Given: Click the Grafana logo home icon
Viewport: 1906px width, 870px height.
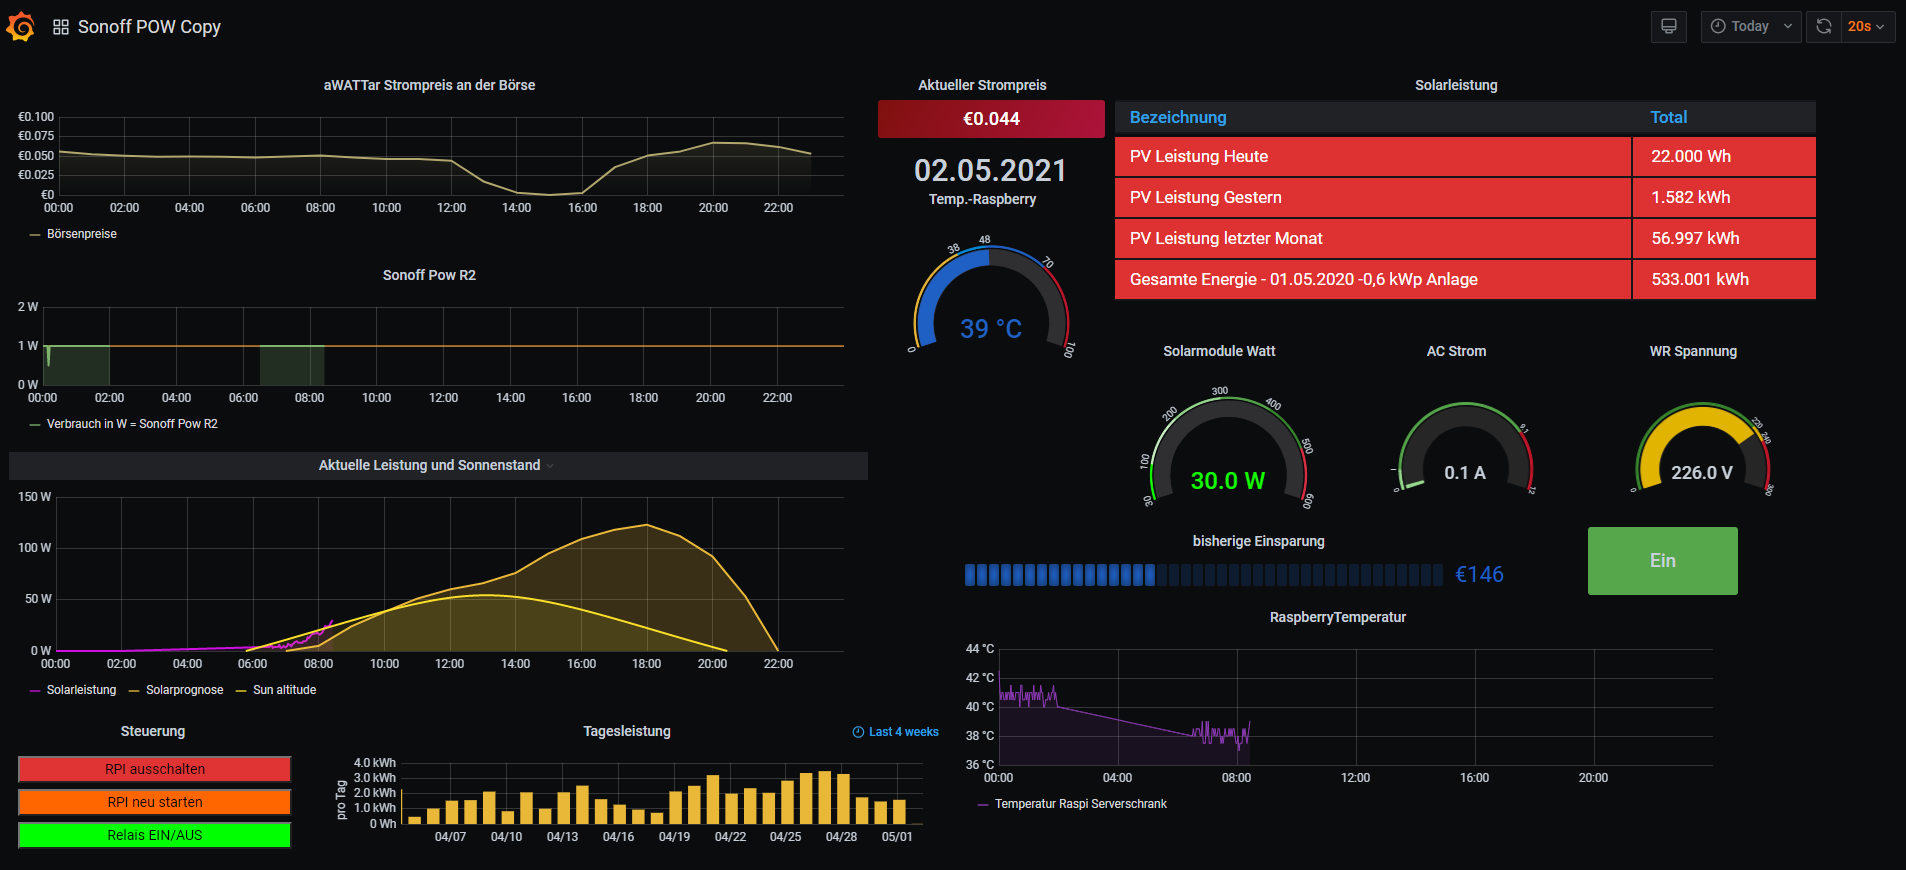Looking at the screenshot, I should (x=21, y=27).
